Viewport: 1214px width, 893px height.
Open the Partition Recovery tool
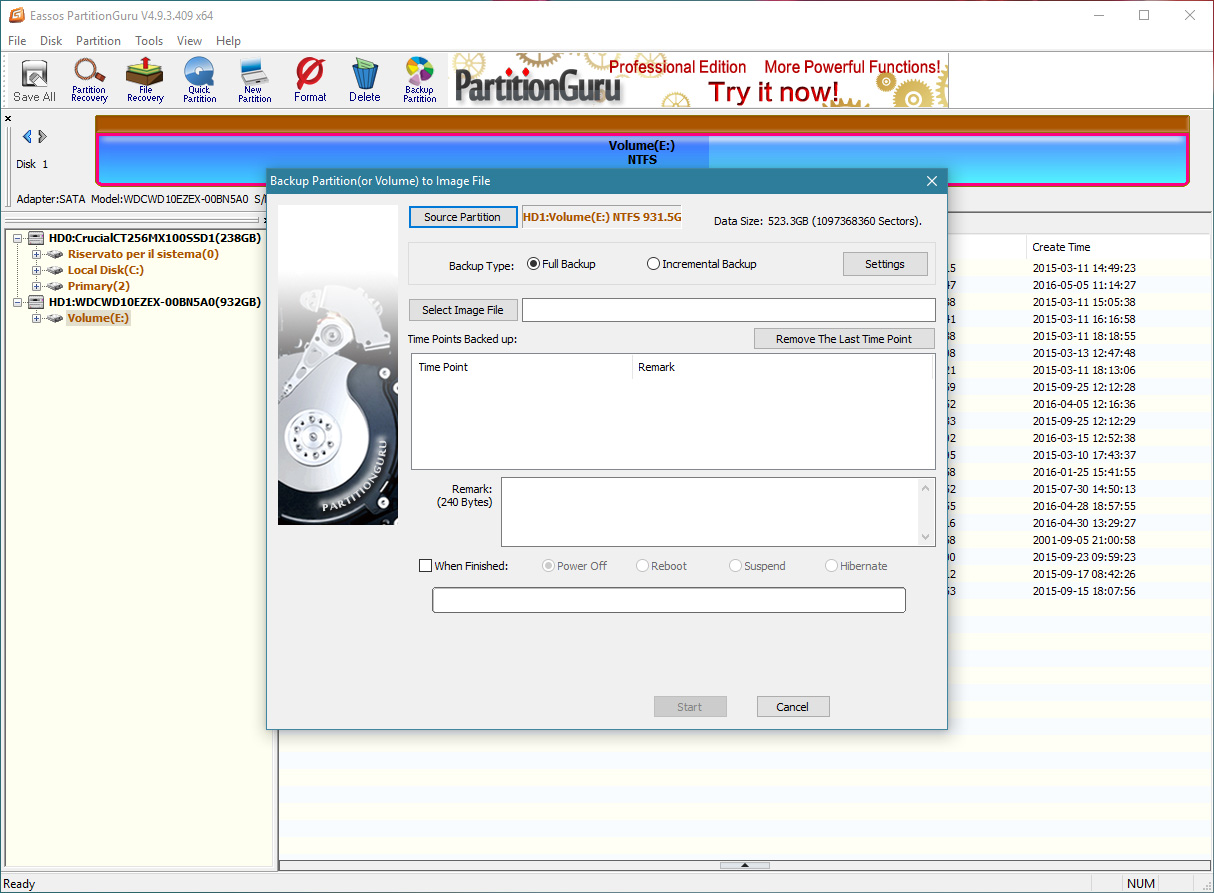89,80
